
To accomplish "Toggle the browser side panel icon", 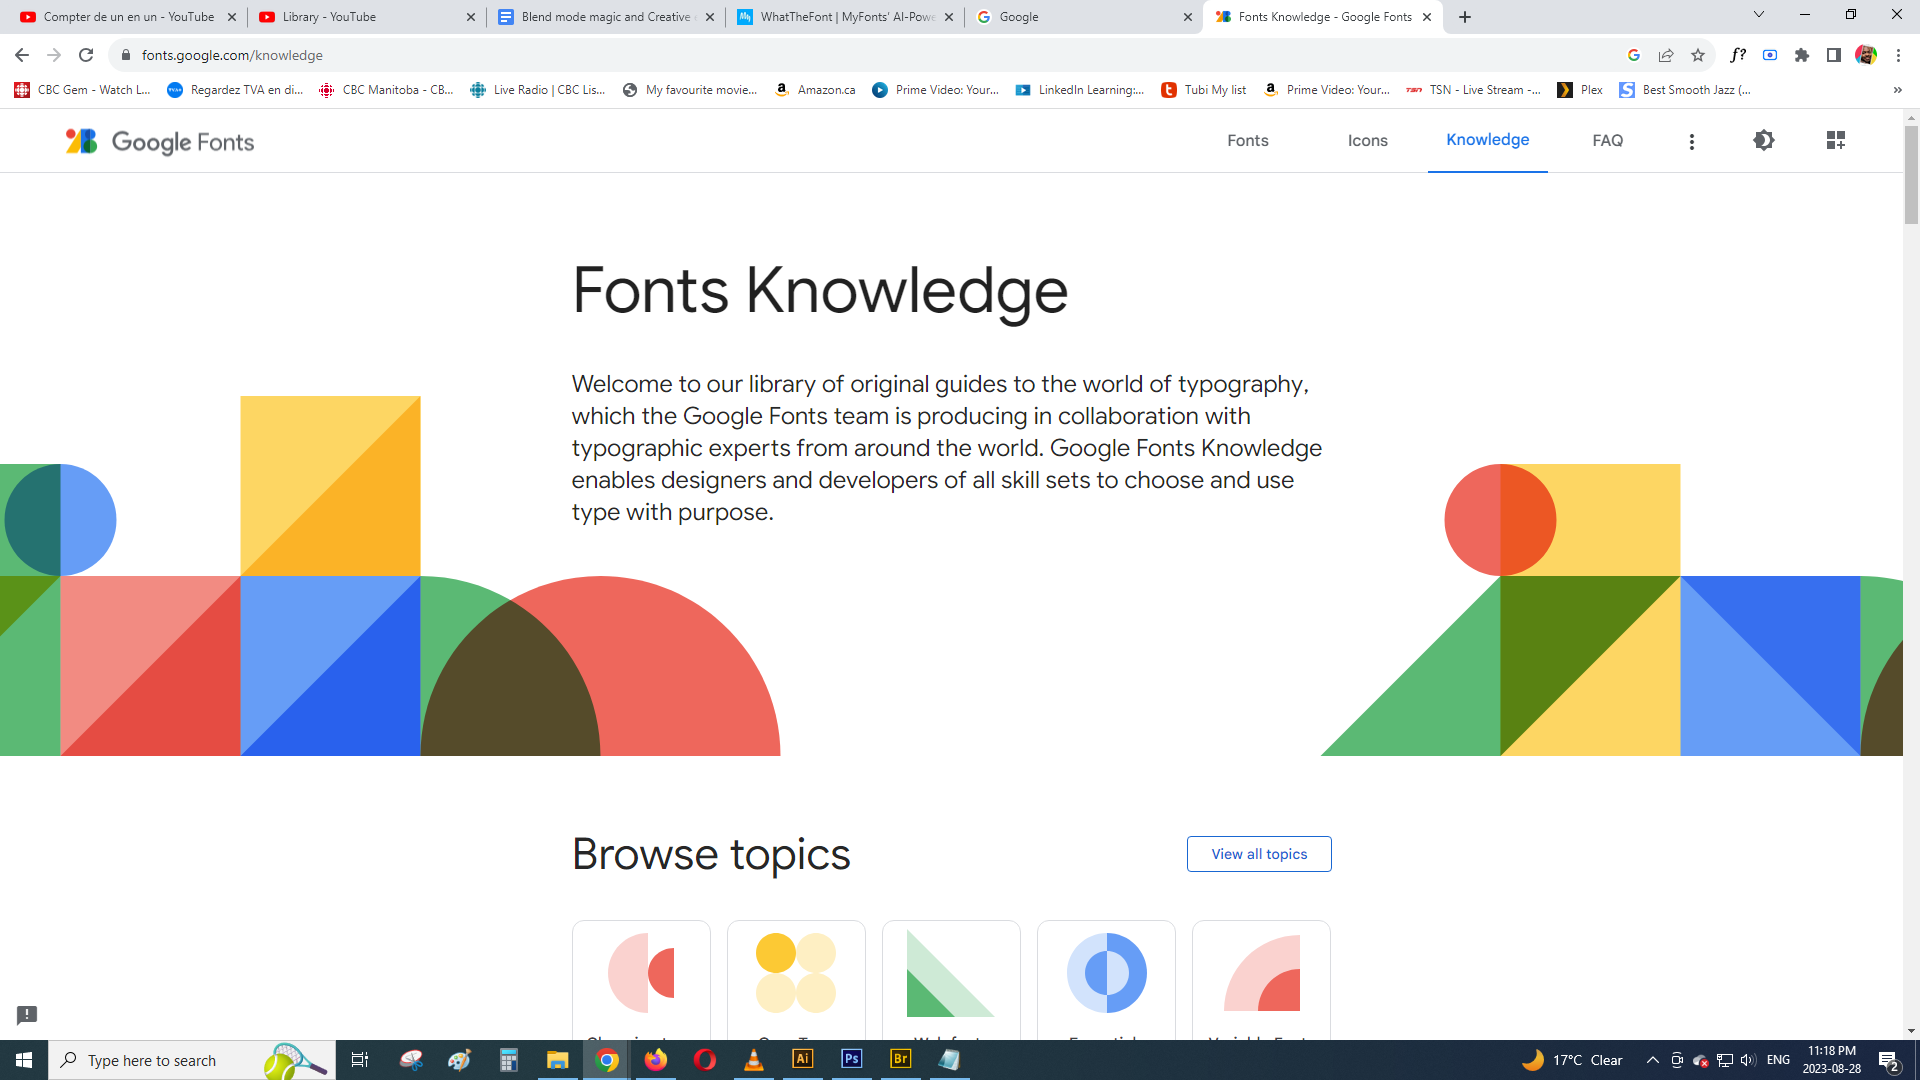I will point(1834,56).
